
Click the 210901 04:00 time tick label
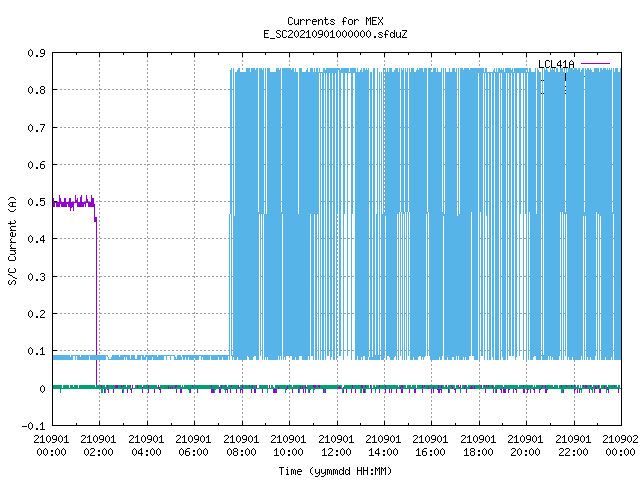[146, 446]
